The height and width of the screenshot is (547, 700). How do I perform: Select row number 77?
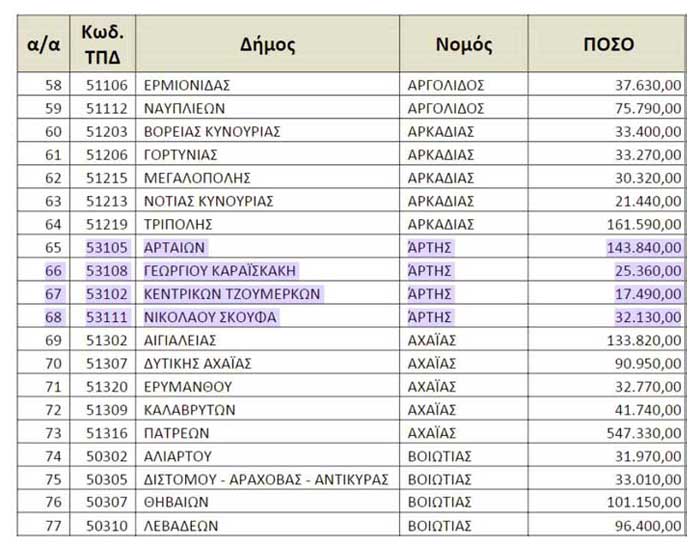(x=53, y=525)
